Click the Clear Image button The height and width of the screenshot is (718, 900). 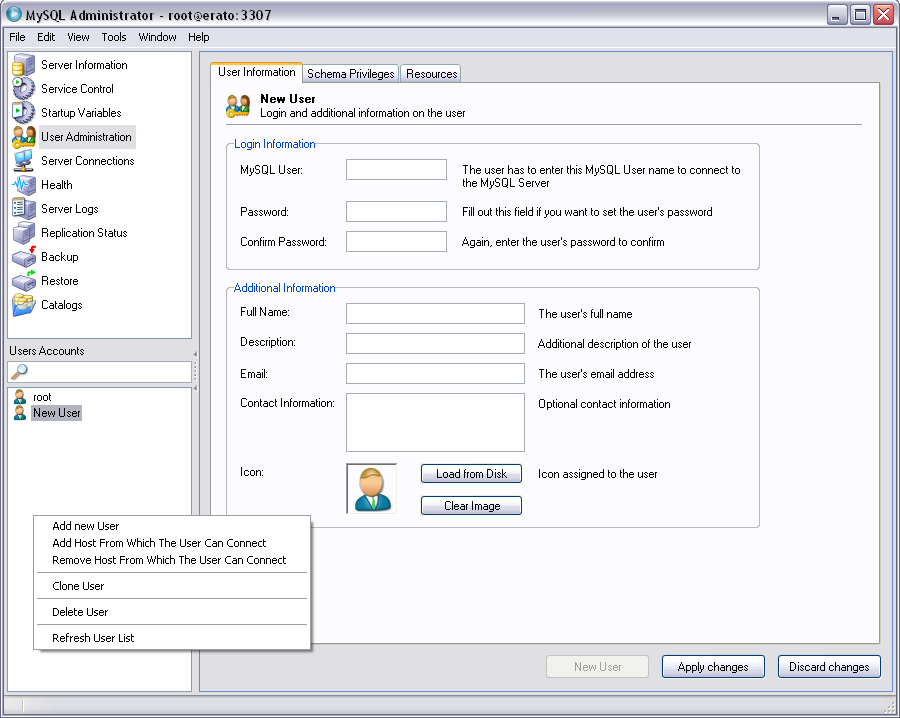coord(471,506)
